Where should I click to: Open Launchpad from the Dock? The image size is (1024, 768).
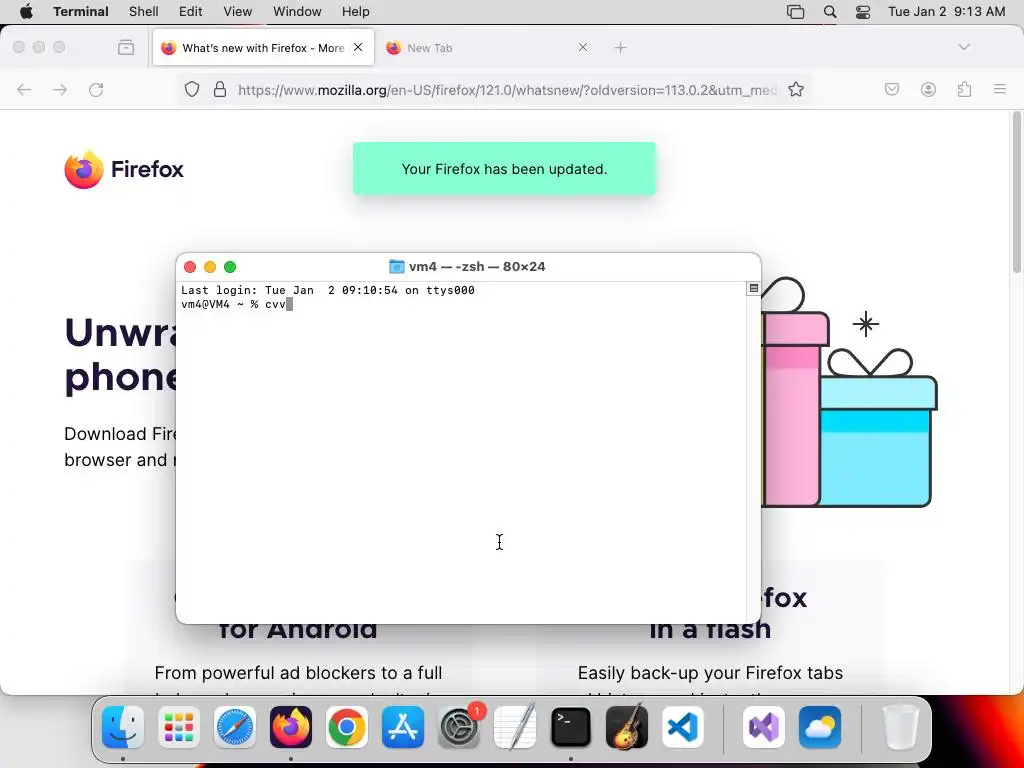pyautogui.click(x=179, y=727)
